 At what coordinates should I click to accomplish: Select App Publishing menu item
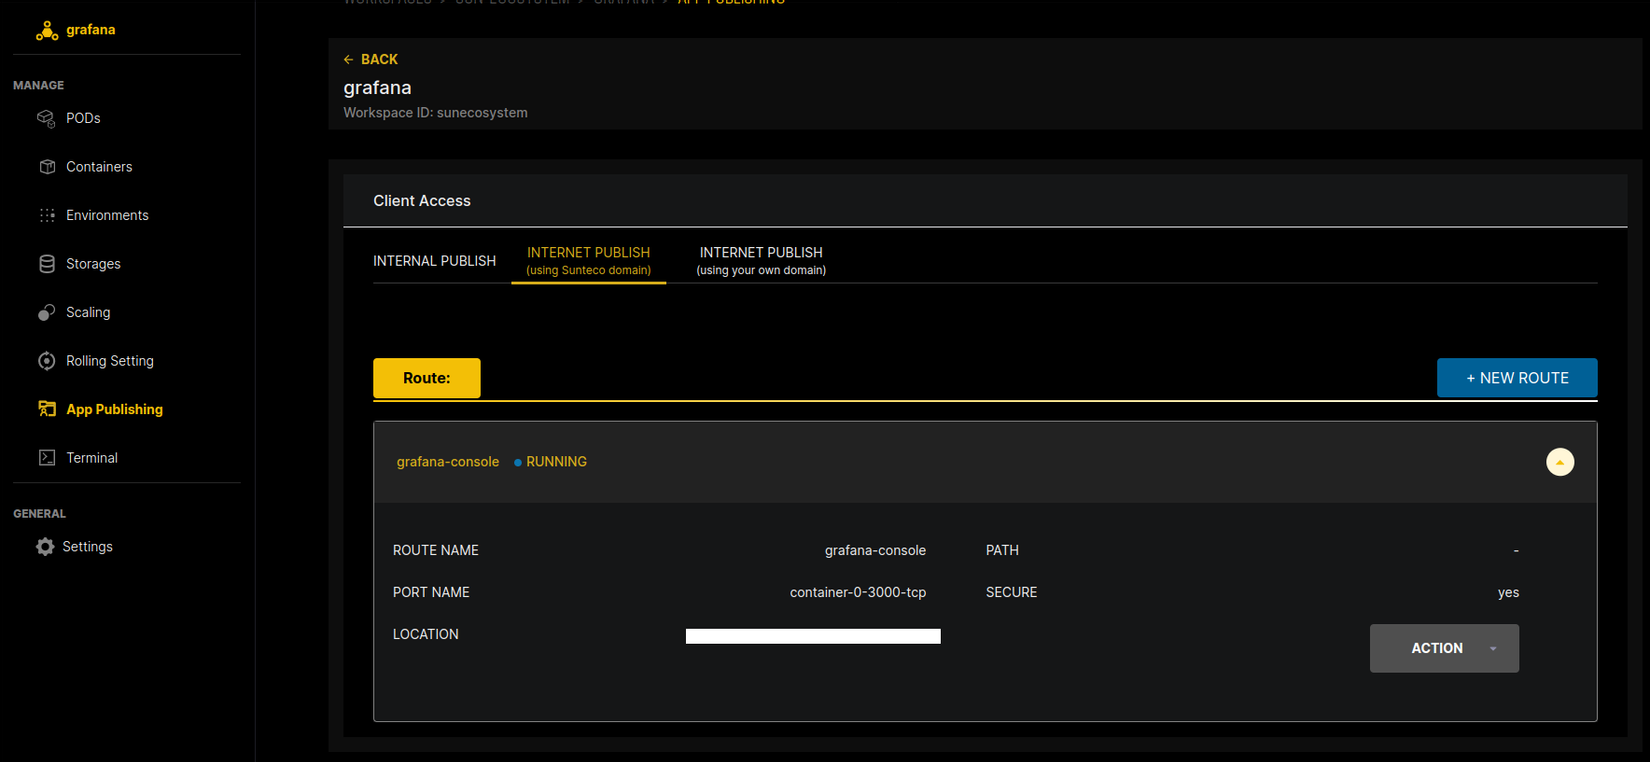coord(114,409)
